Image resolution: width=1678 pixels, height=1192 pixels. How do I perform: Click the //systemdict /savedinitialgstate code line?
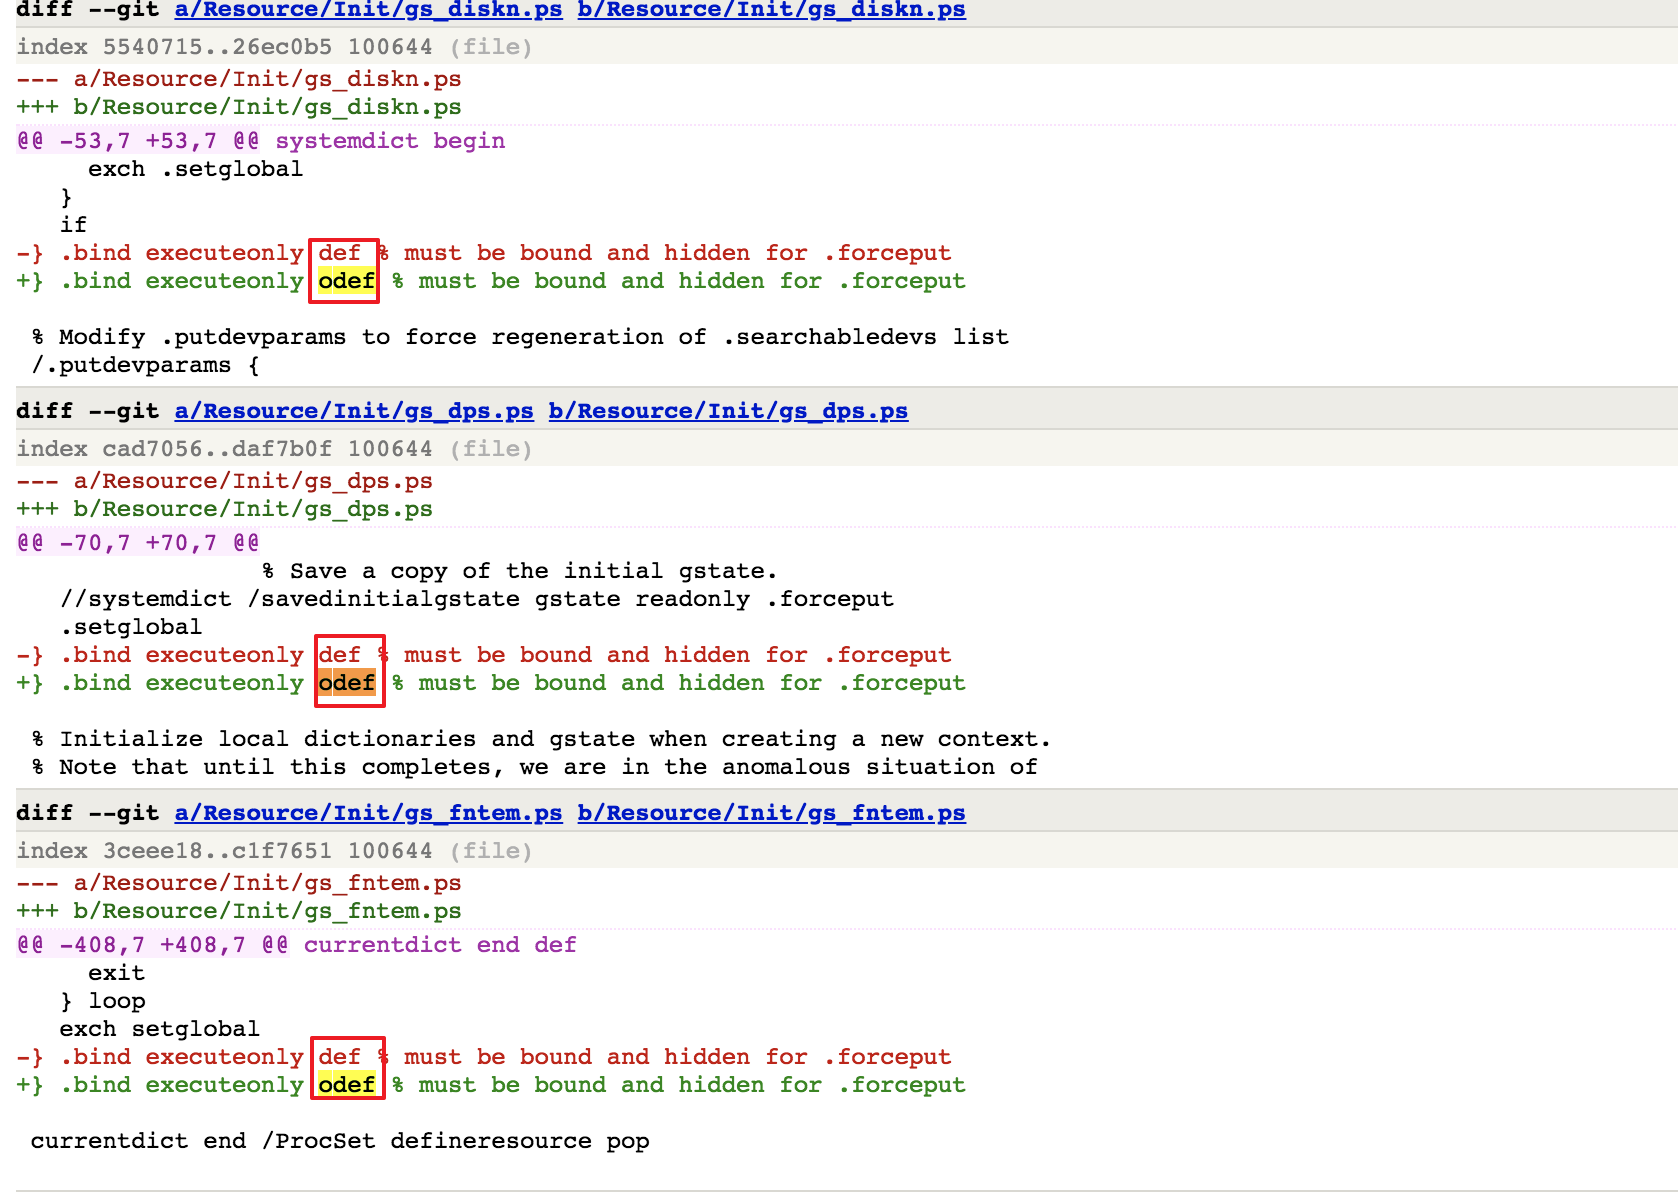pyautogui.click(x=476, y=599)
